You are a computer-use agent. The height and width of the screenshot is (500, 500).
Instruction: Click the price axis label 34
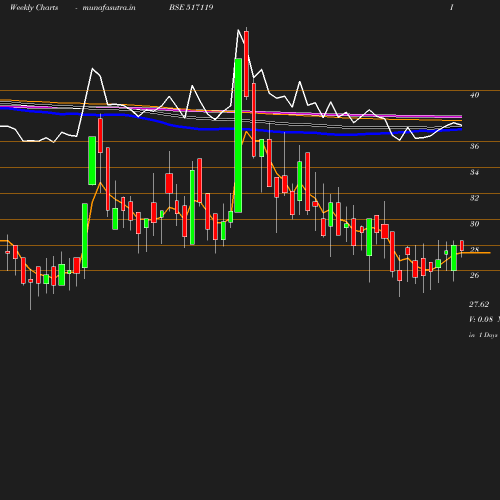coord(474,172)
